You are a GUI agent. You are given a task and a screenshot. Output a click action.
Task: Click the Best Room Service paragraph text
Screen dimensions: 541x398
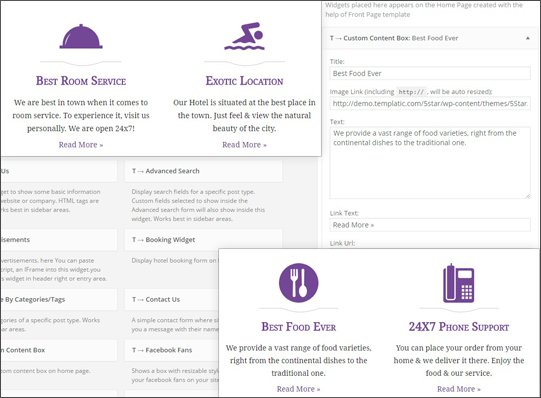[81, 116]
